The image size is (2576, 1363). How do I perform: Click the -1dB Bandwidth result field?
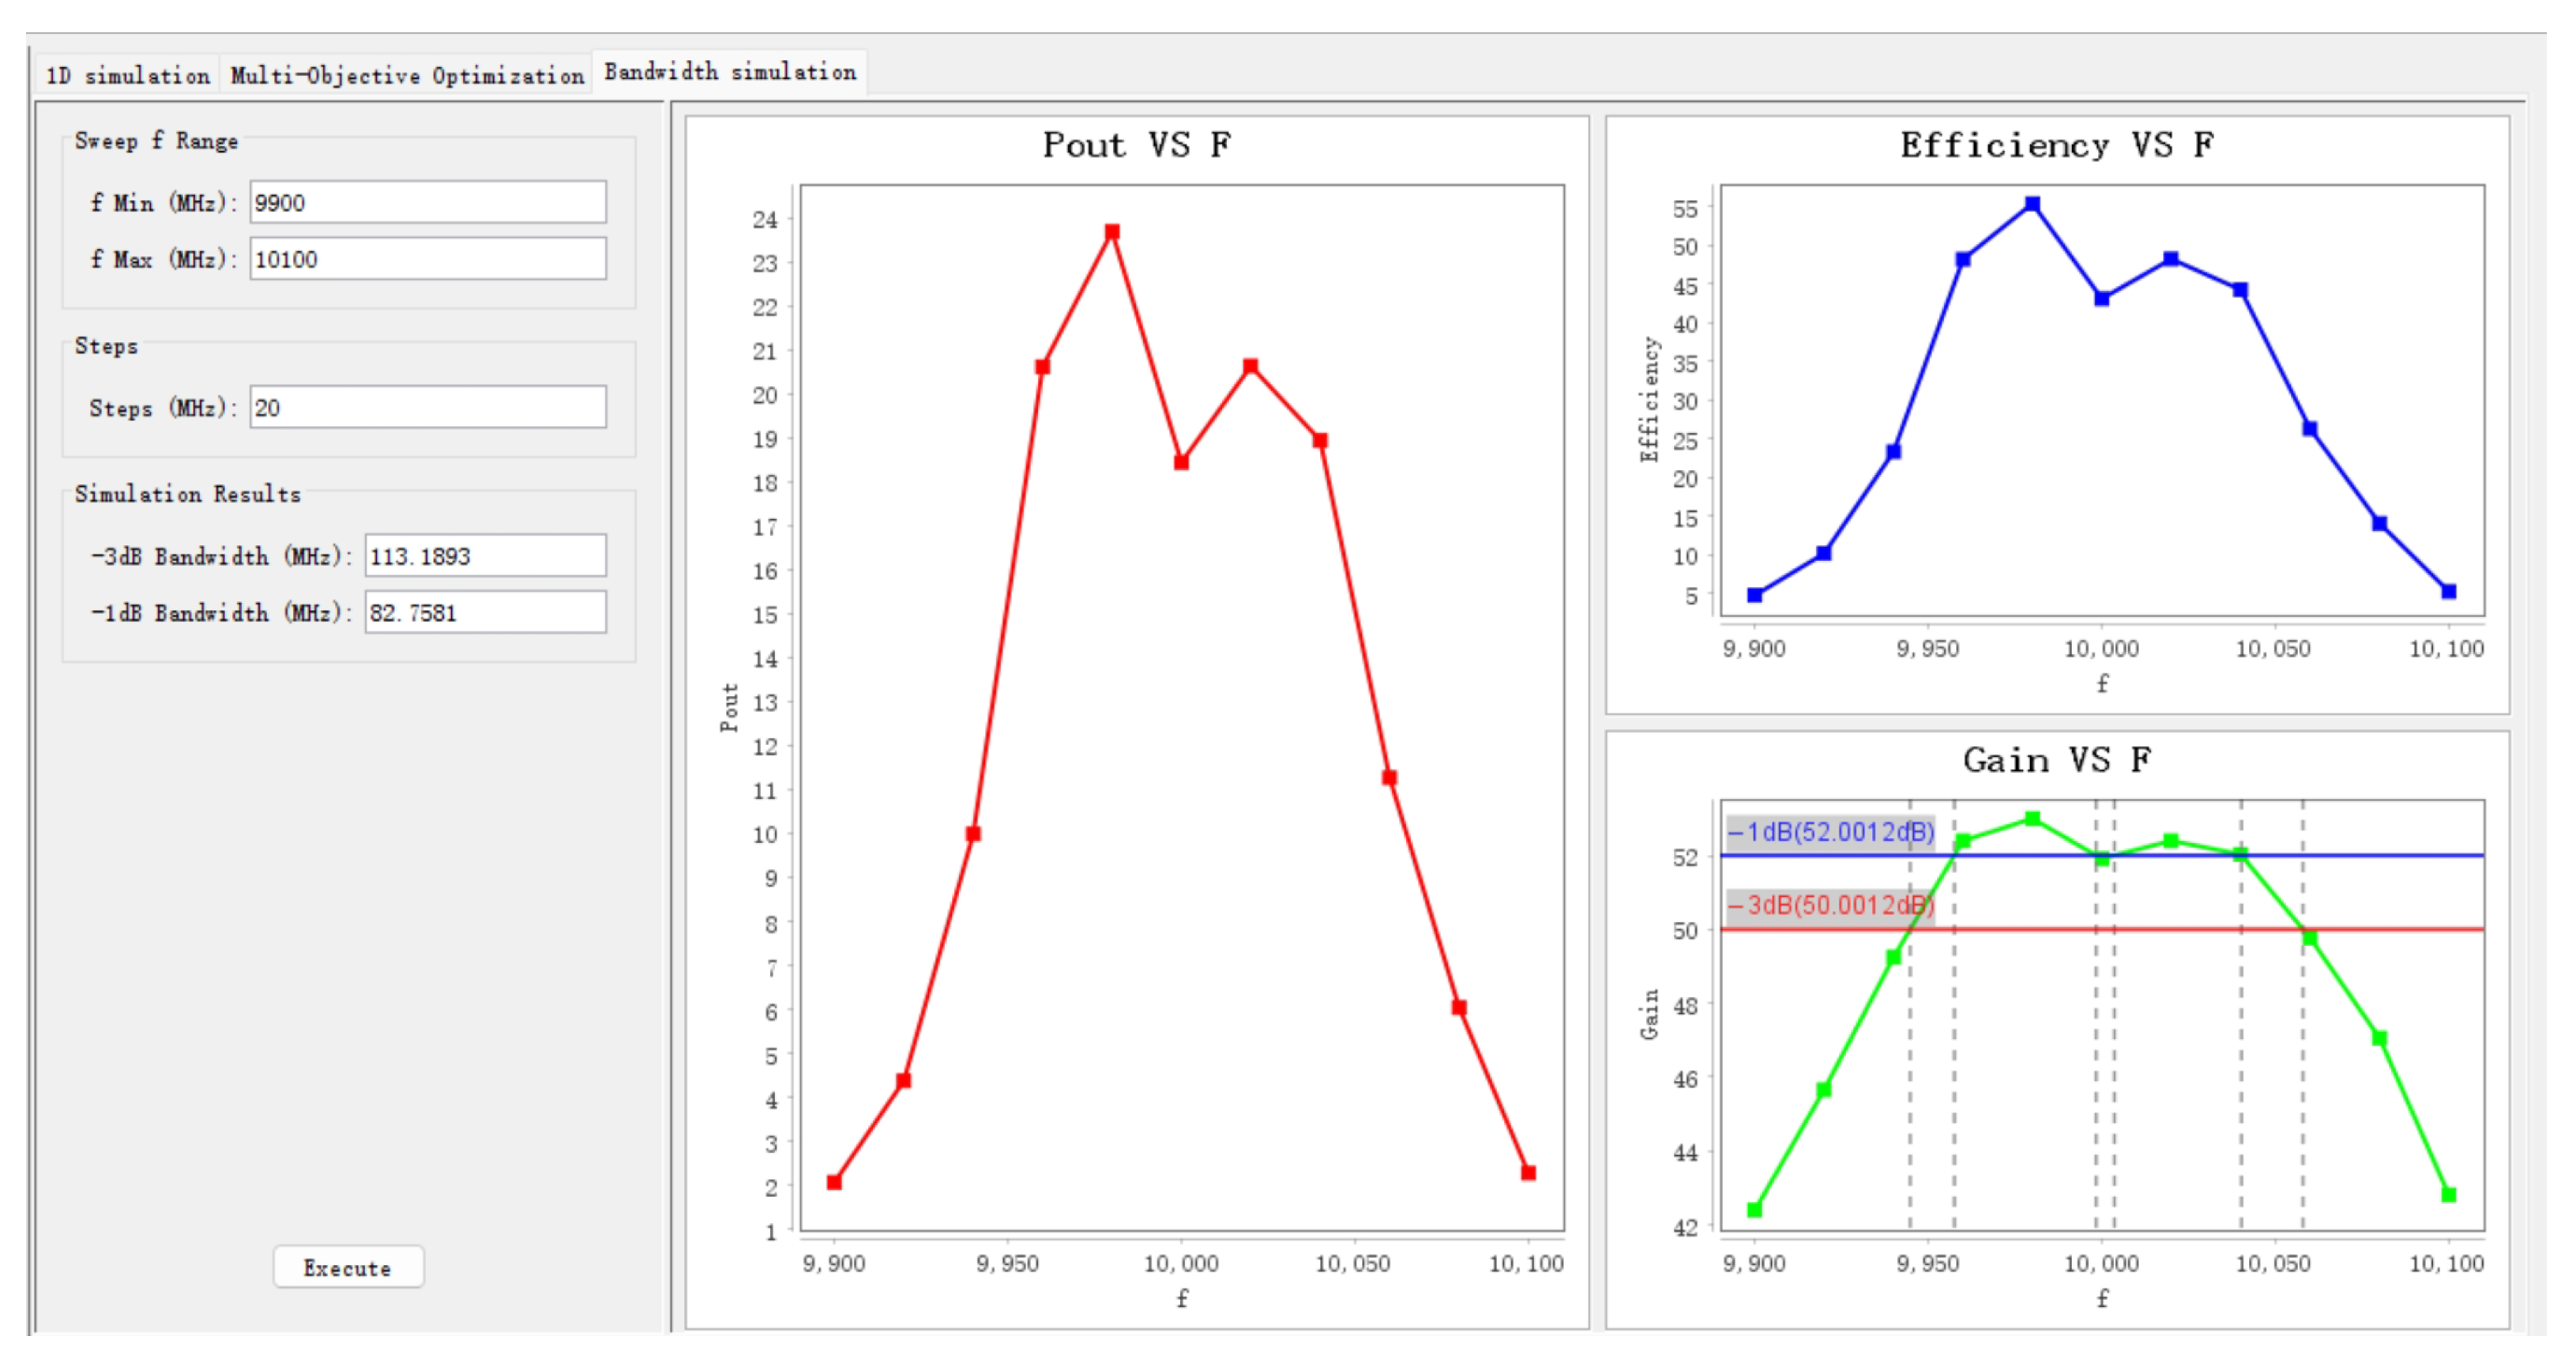click(x=484, y=613)
